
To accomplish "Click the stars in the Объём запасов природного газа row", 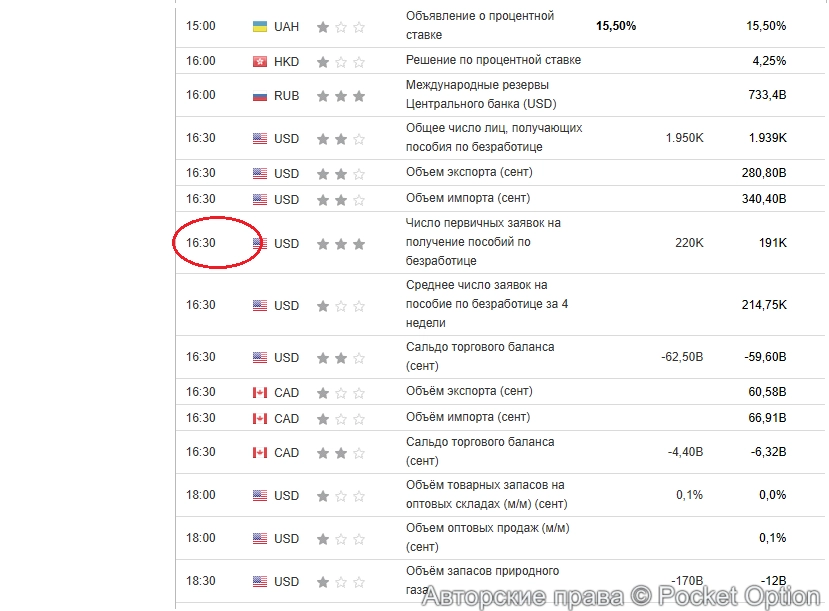I will (x=341, y=582).
